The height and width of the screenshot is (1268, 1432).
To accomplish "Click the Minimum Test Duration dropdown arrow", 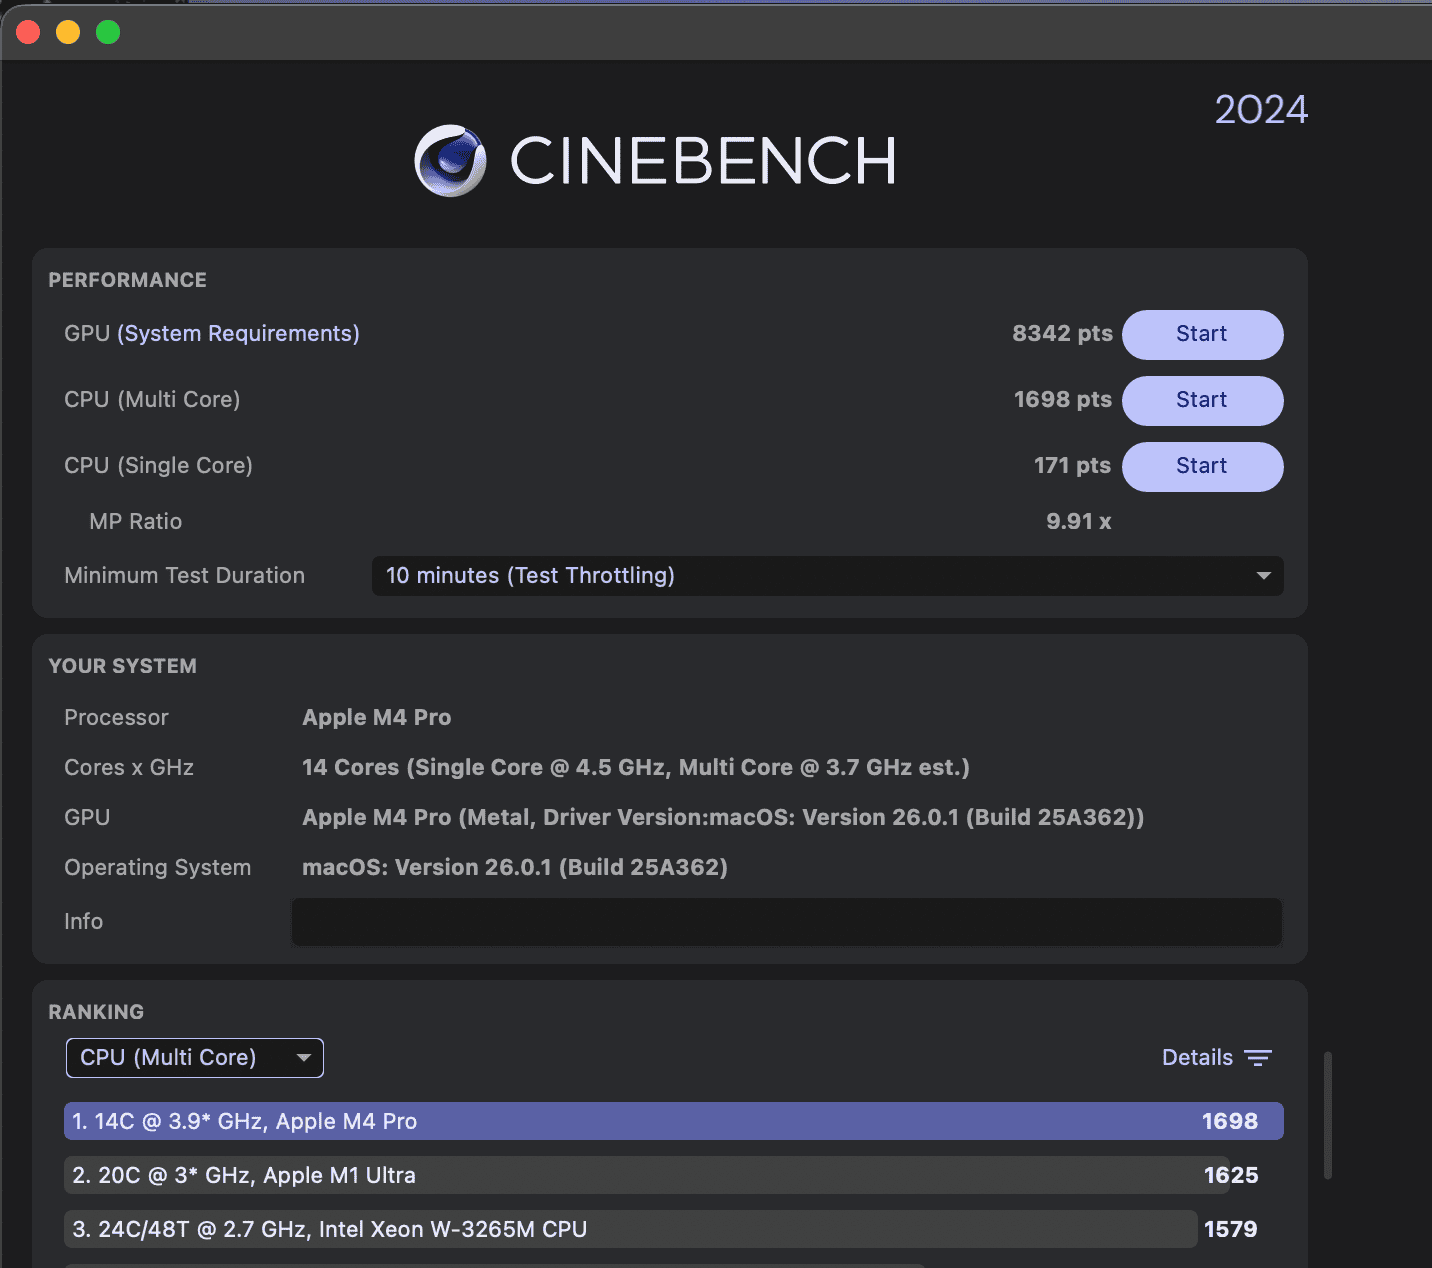I will point(1264,576).
